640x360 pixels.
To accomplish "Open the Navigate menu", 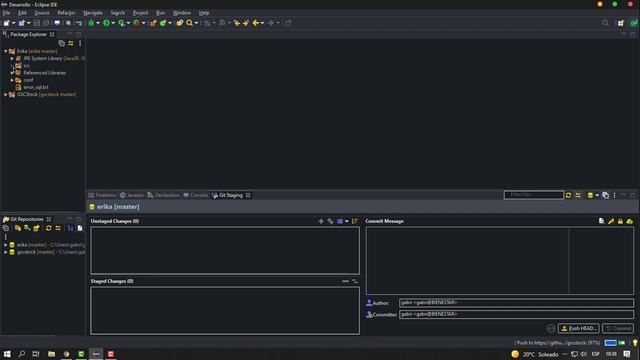I will (93, 13).
